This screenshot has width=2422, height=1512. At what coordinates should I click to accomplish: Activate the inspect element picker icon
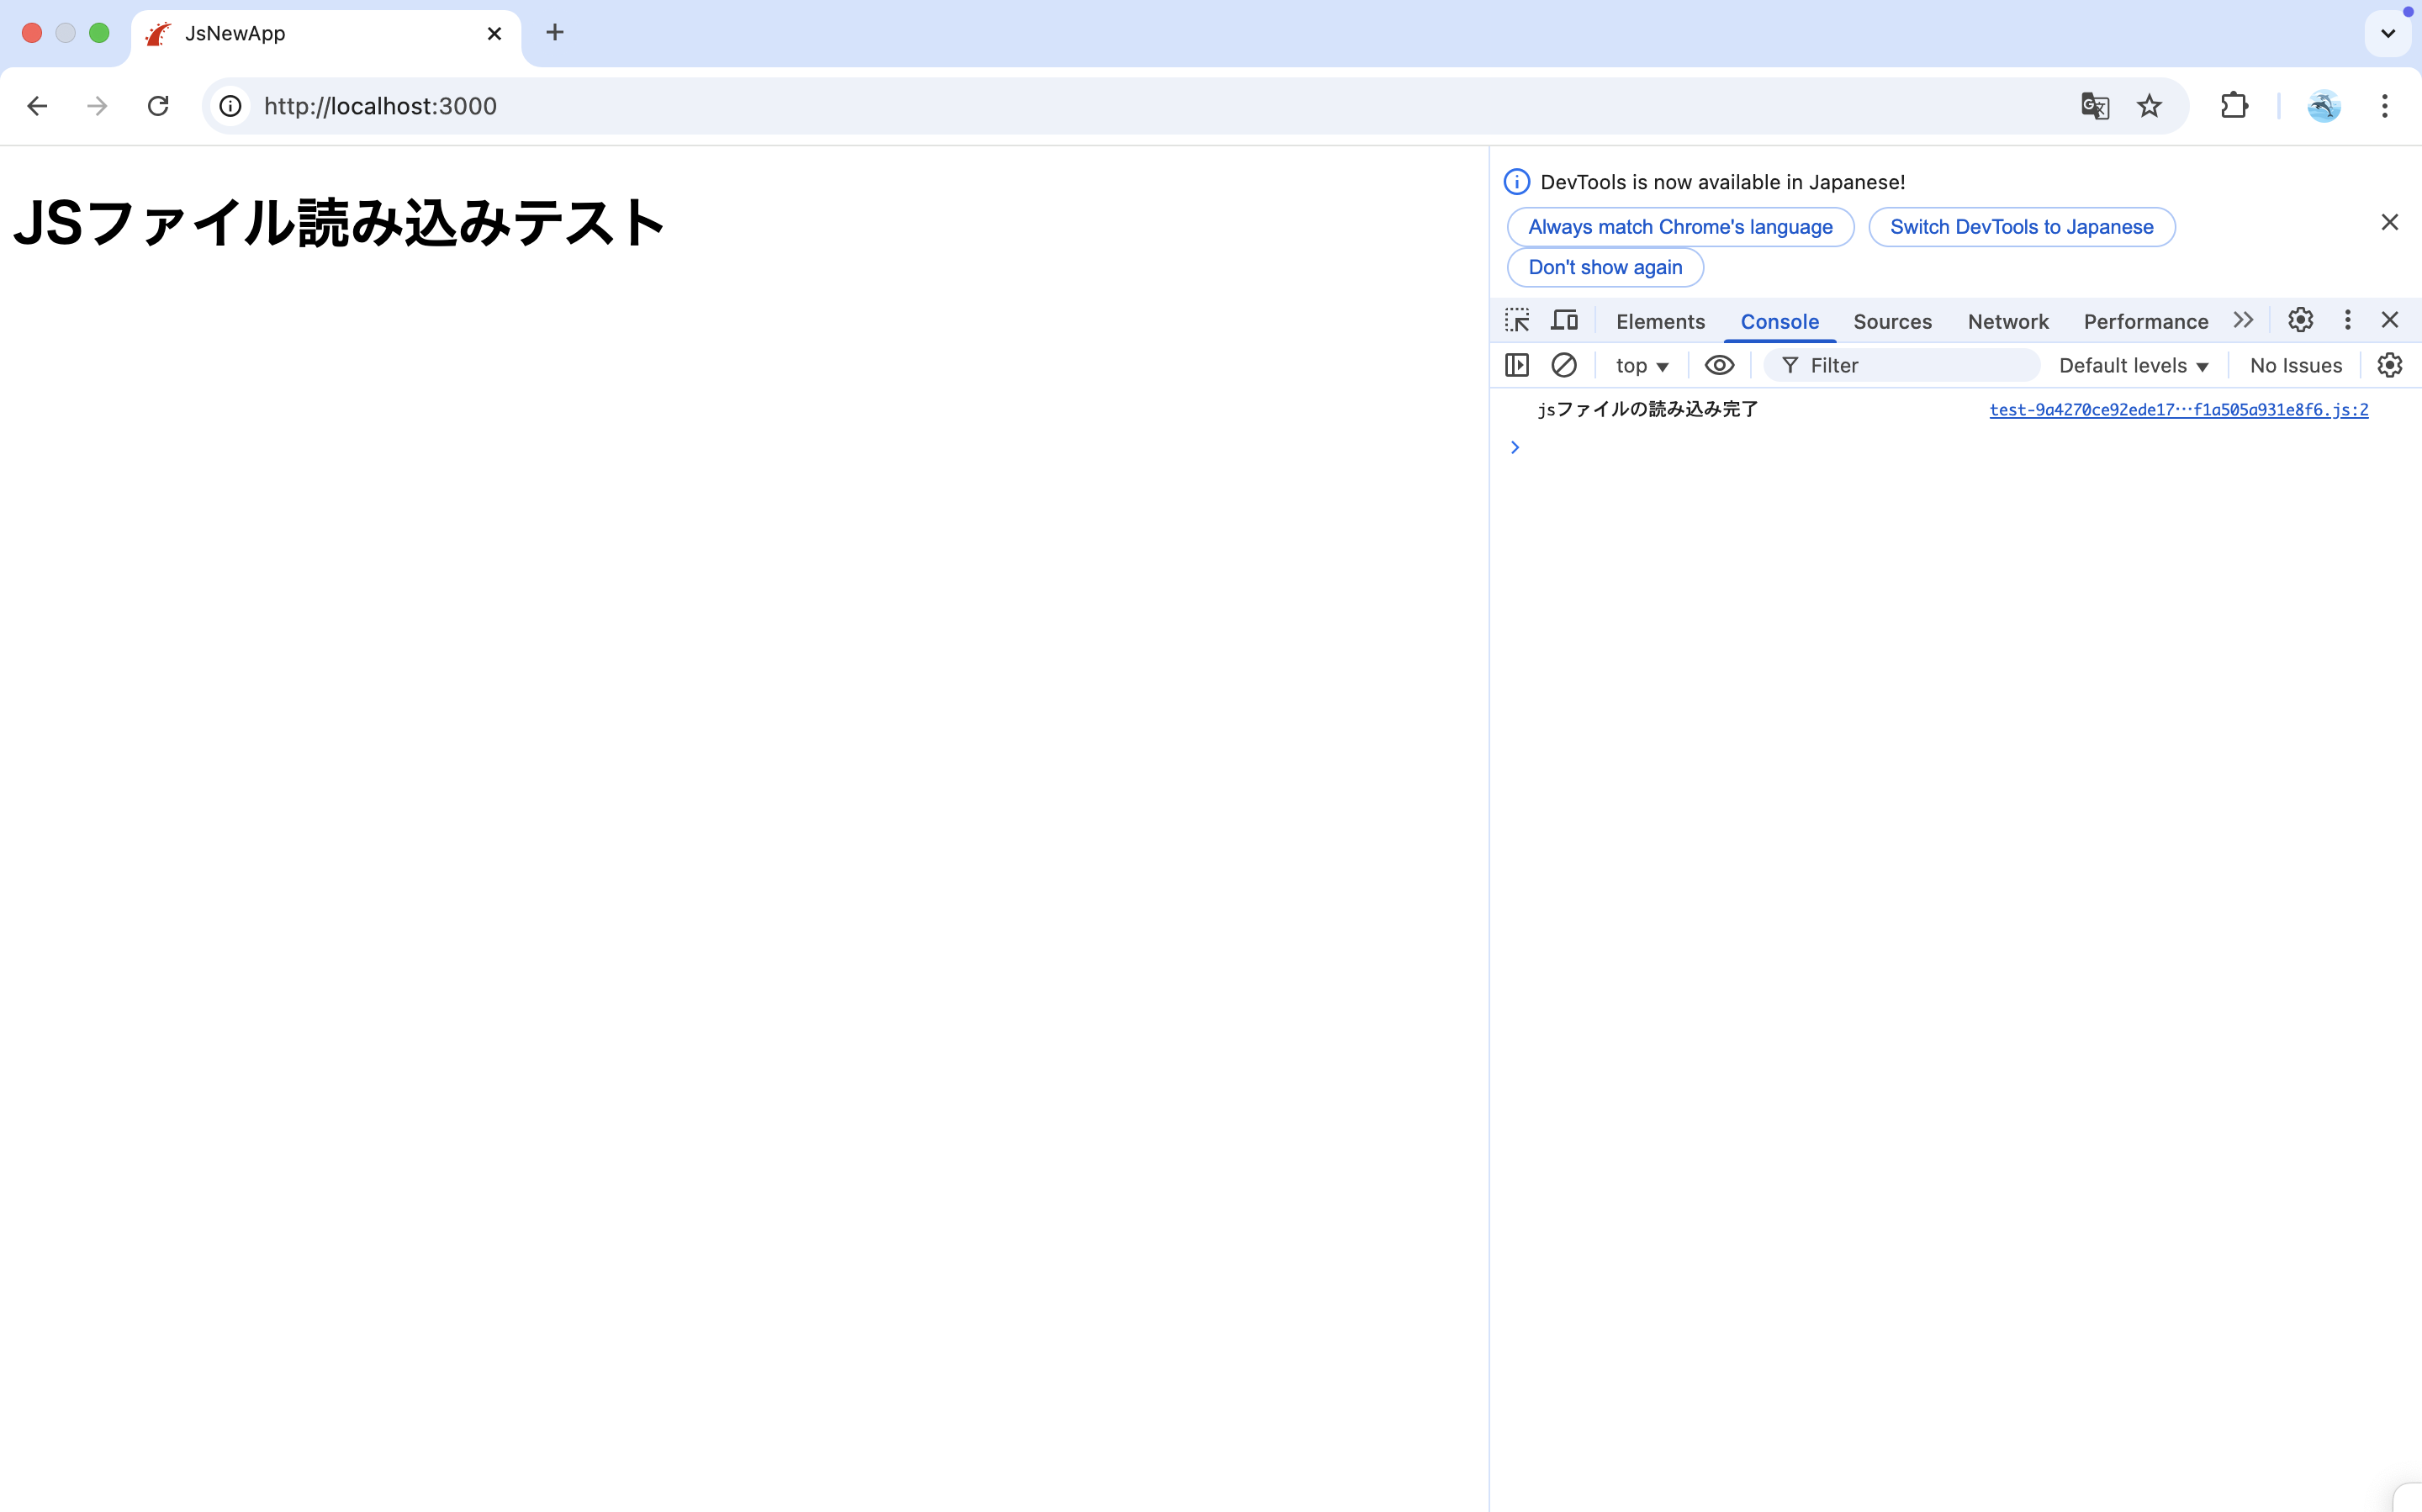click(x=1517, y=320)
